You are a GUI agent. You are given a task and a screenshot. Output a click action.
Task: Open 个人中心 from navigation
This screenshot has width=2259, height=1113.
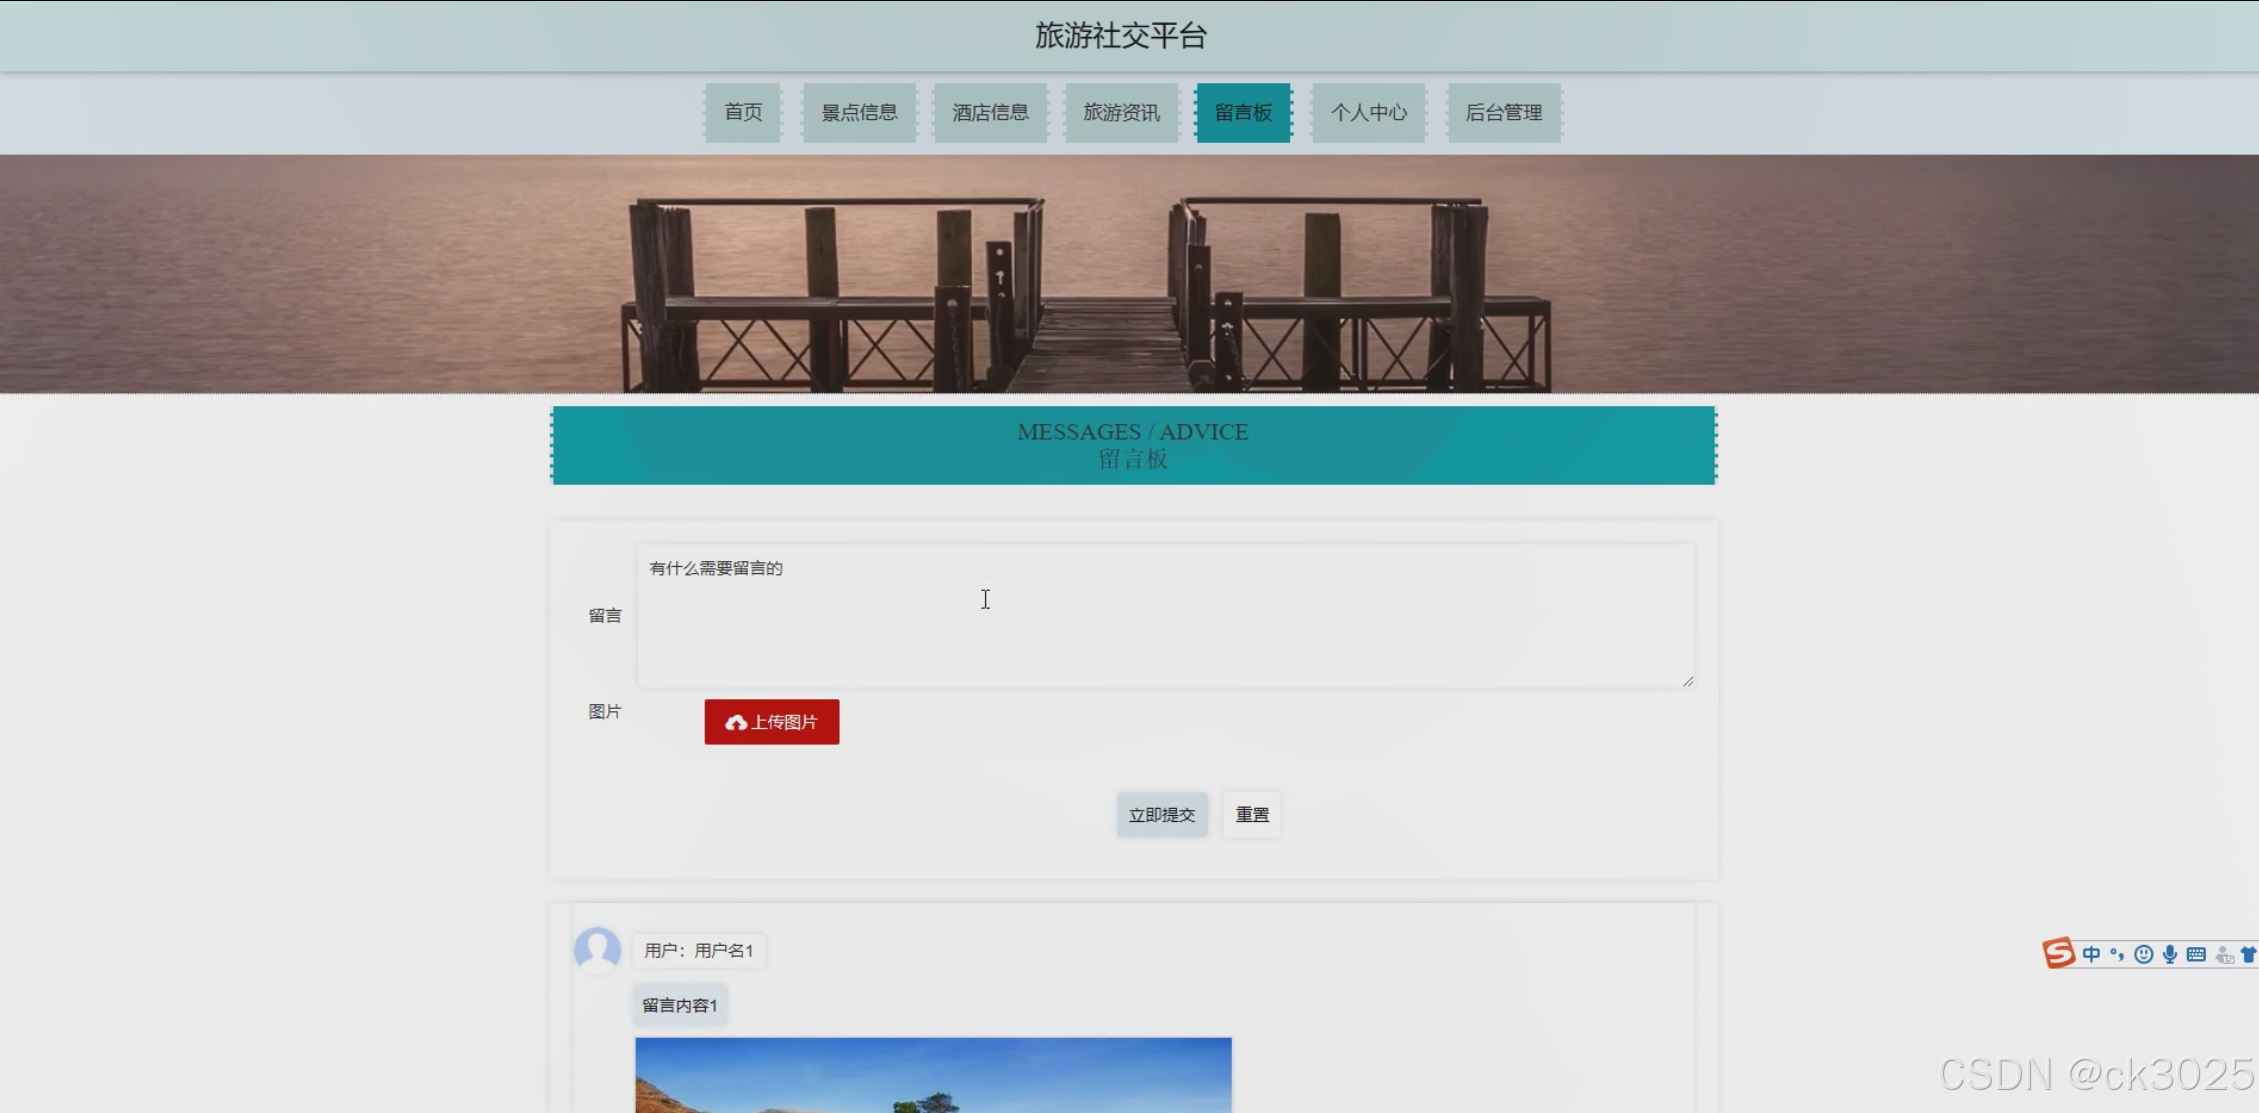(1368, 112)
